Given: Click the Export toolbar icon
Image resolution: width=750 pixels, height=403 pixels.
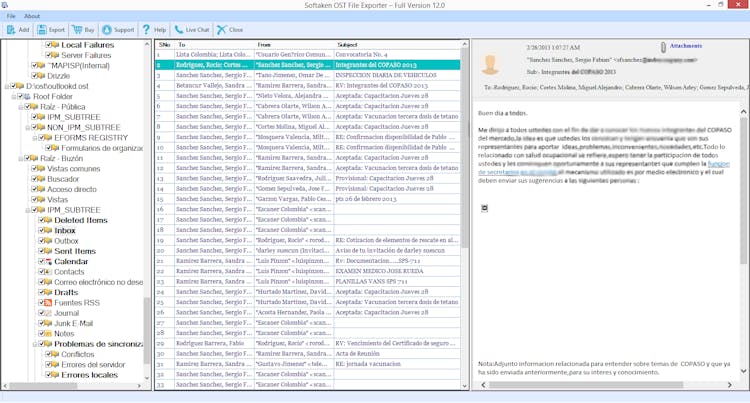Looking at the screenshot, I should 42,30.
